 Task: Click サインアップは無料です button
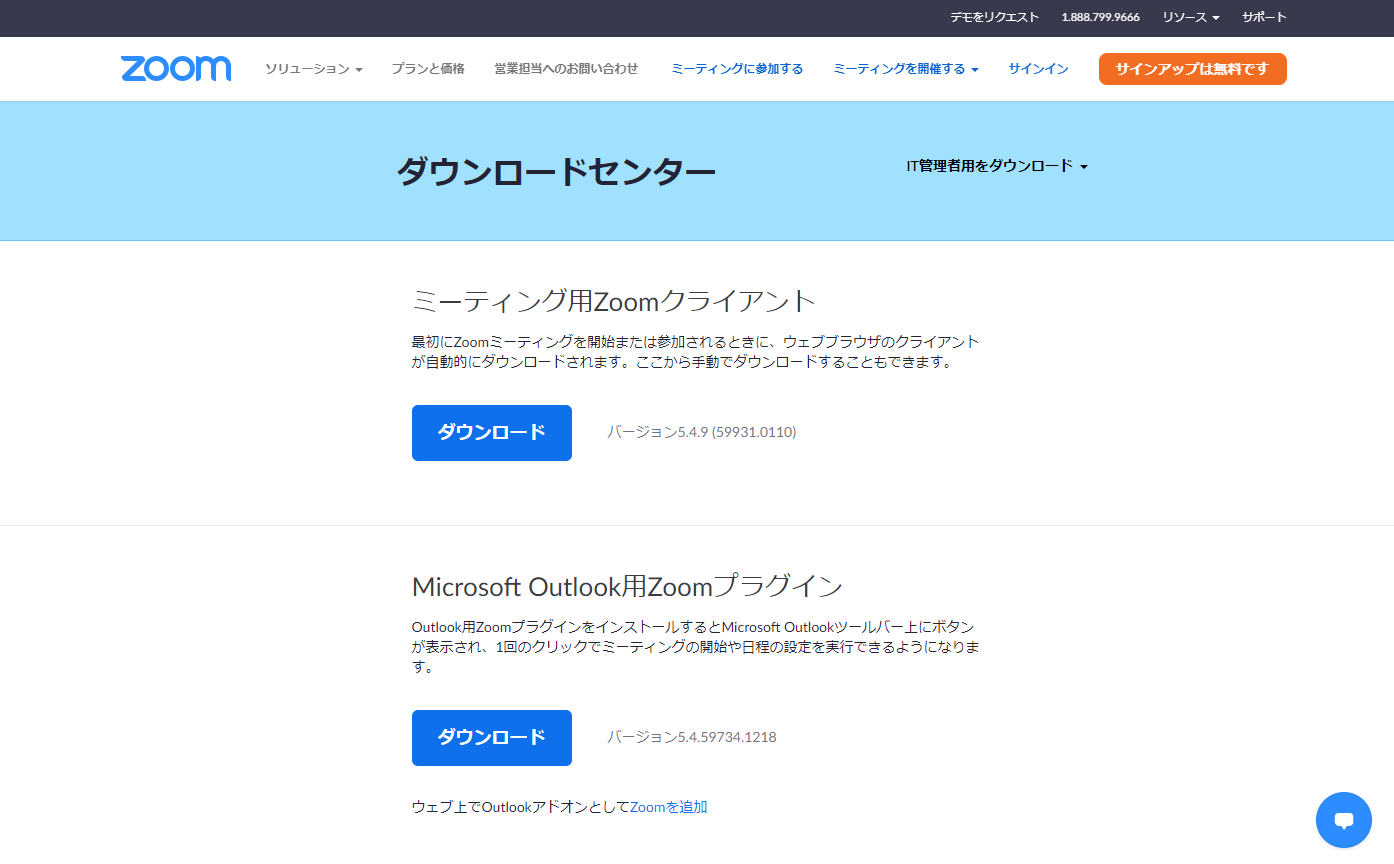point(1192,69)
